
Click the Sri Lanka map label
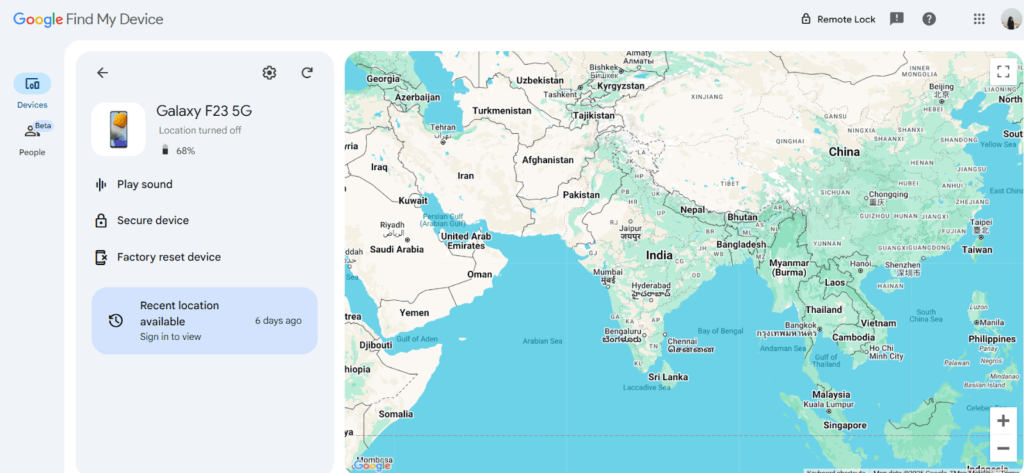667,377
